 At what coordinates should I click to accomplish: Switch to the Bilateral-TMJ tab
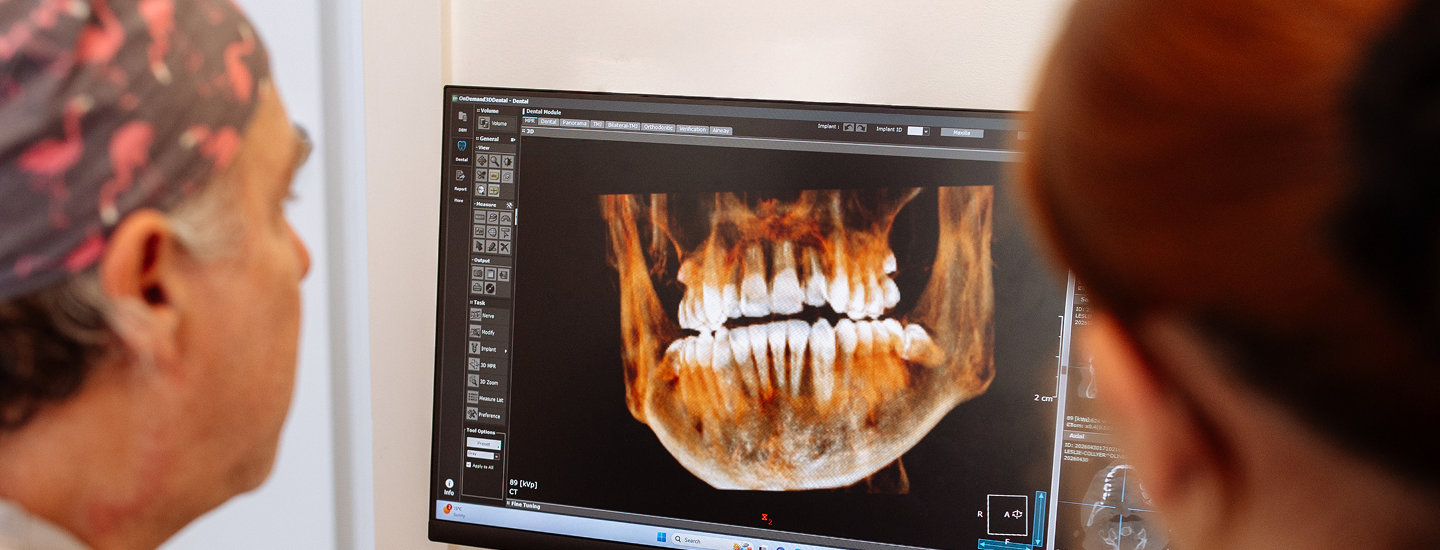(x=623, y=125)
